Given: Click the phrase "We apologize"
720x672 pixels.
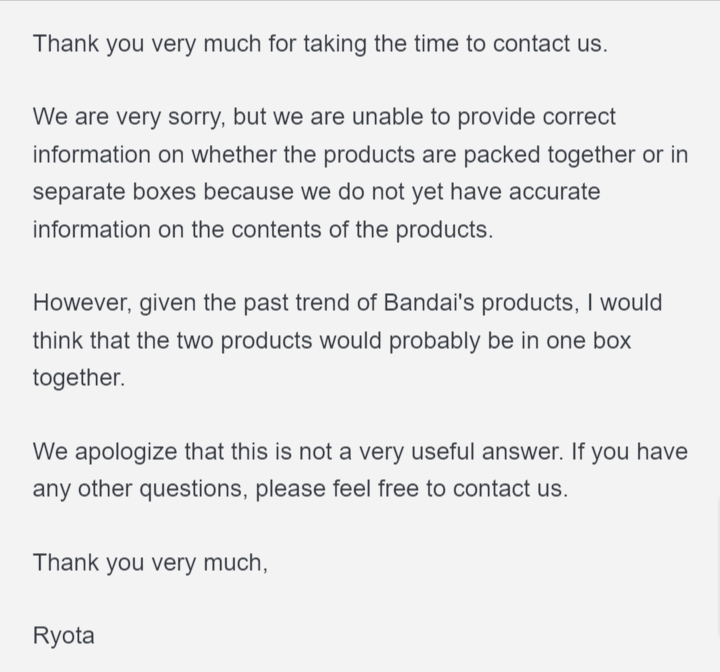Looking at the screenshot, I should click(x=105, y=452).
